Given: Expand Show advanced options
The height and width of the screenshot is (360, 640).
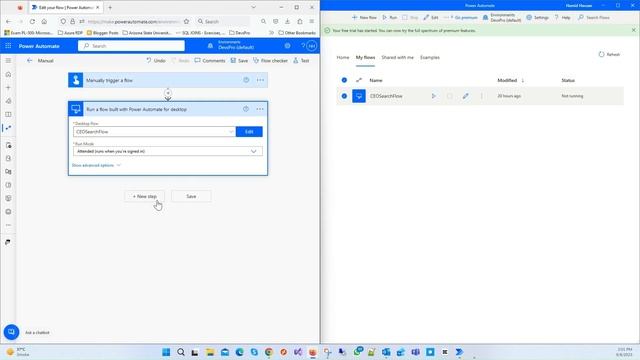Looking at the screenshot, I should pyautogui.click(x=96, y=165).
